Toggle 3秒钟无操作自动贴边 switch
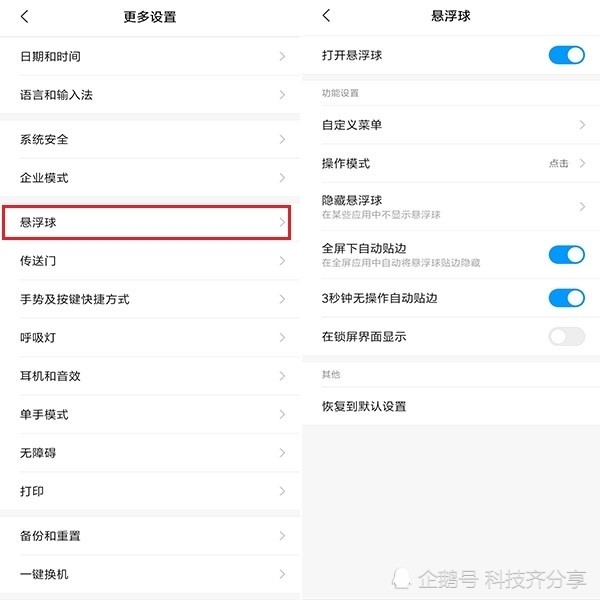The height and width of the screenshot is (600, 600). click(566, 298)
